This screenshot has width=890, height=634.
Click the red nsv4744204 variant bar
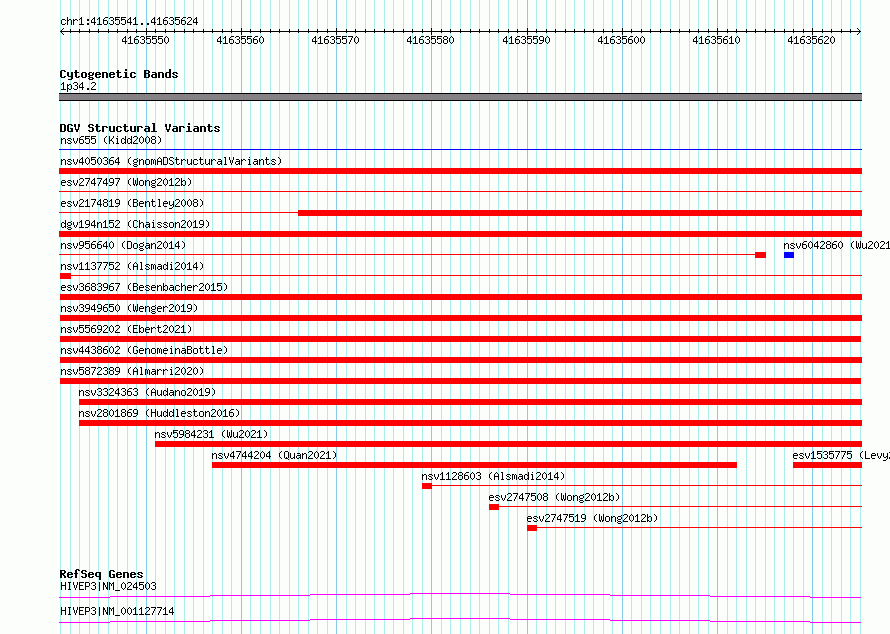tap(475, 465)
